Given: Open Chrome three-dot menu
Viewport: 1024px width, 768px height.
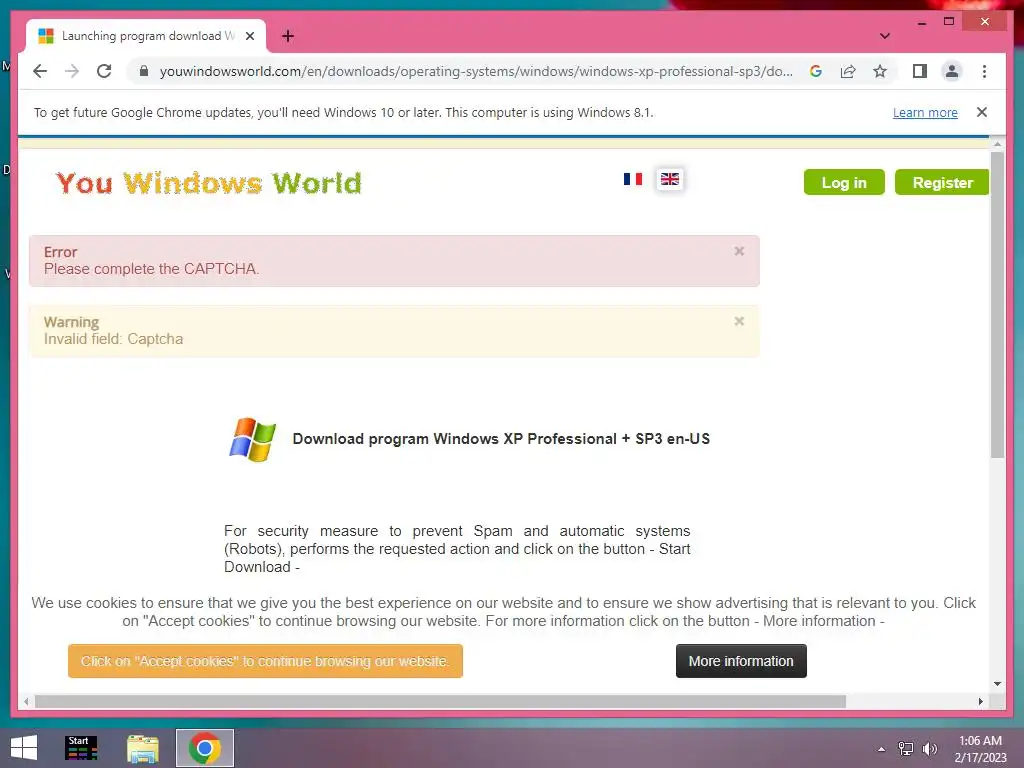Looking at the screenshot, I should click(984, 71).
